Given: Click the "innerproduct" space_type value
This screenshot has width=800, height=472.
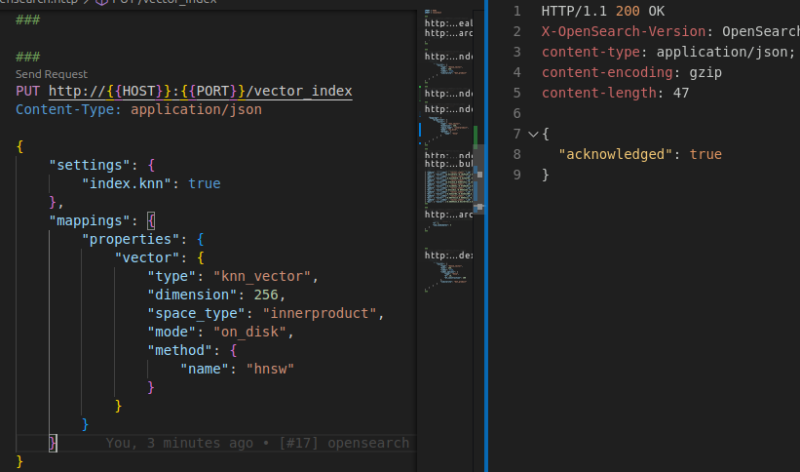Looking at the screenshot, I should click(330, 313).
